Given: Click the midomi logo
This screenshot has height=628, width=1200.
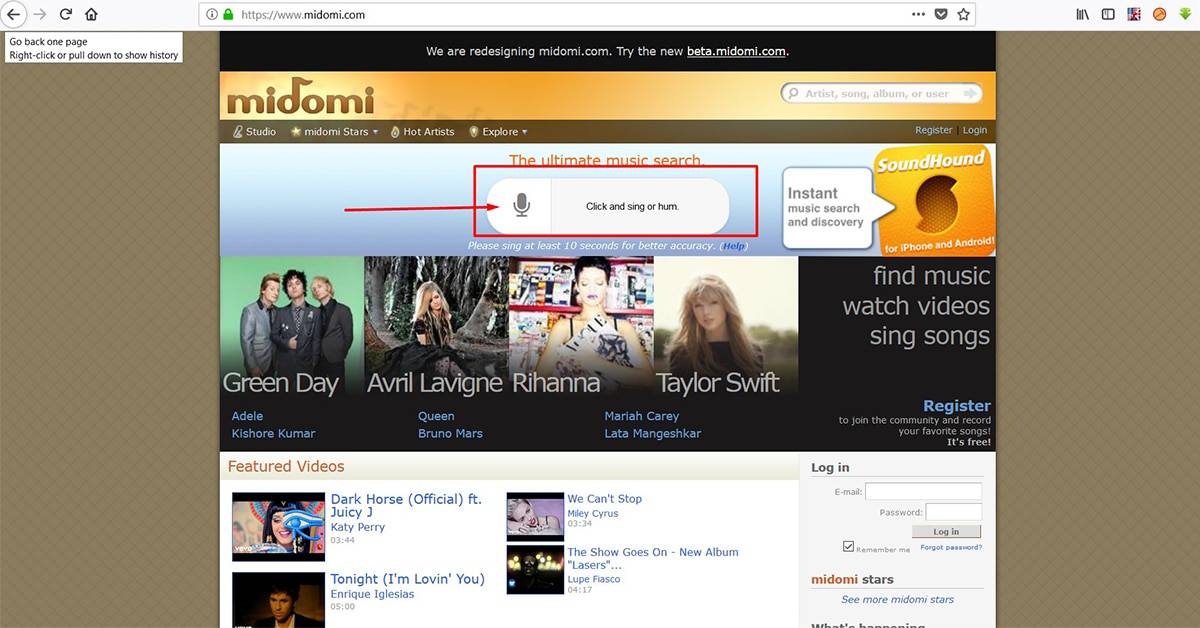Looking at the screenshot, I should [x=300, y=99].
